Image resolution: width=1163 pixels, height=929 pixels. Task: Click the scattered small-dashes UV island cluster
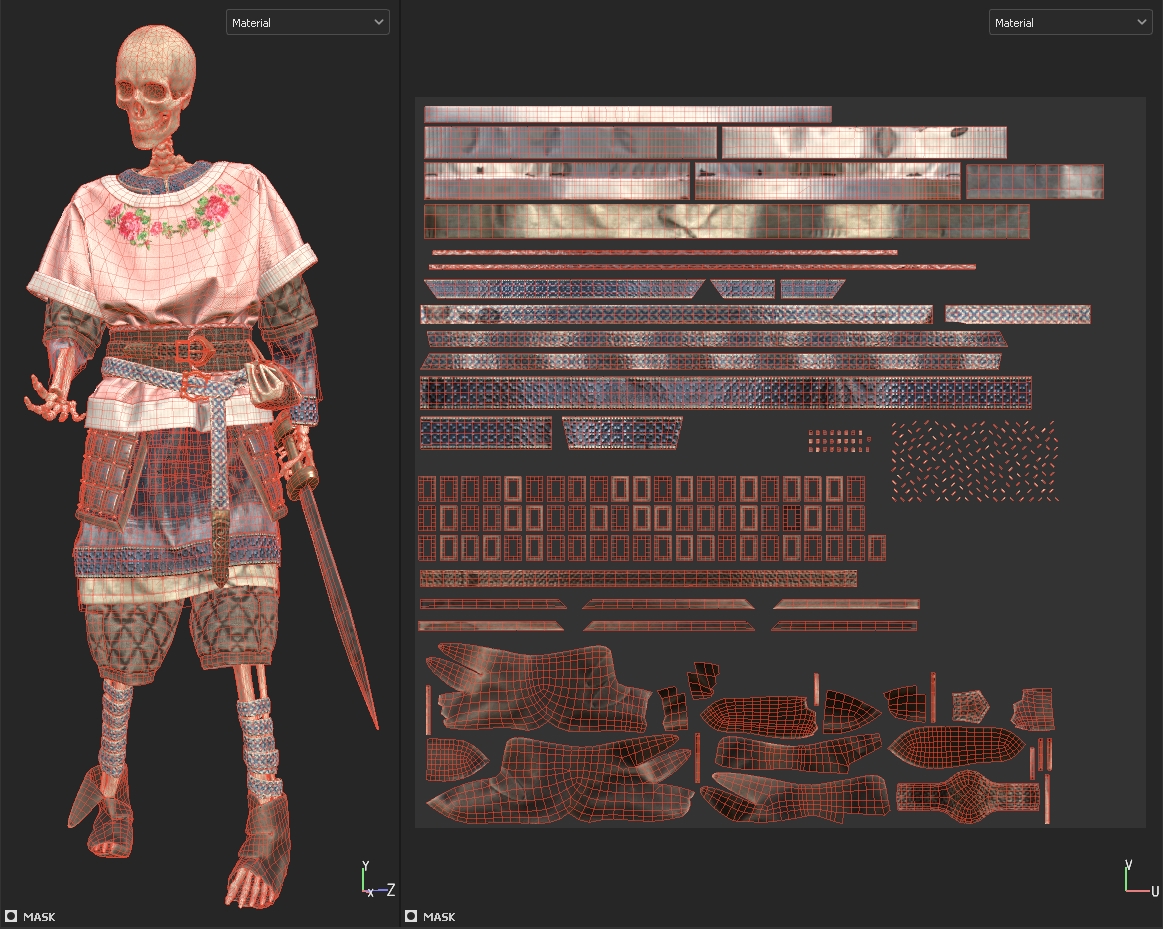point(974,460)
